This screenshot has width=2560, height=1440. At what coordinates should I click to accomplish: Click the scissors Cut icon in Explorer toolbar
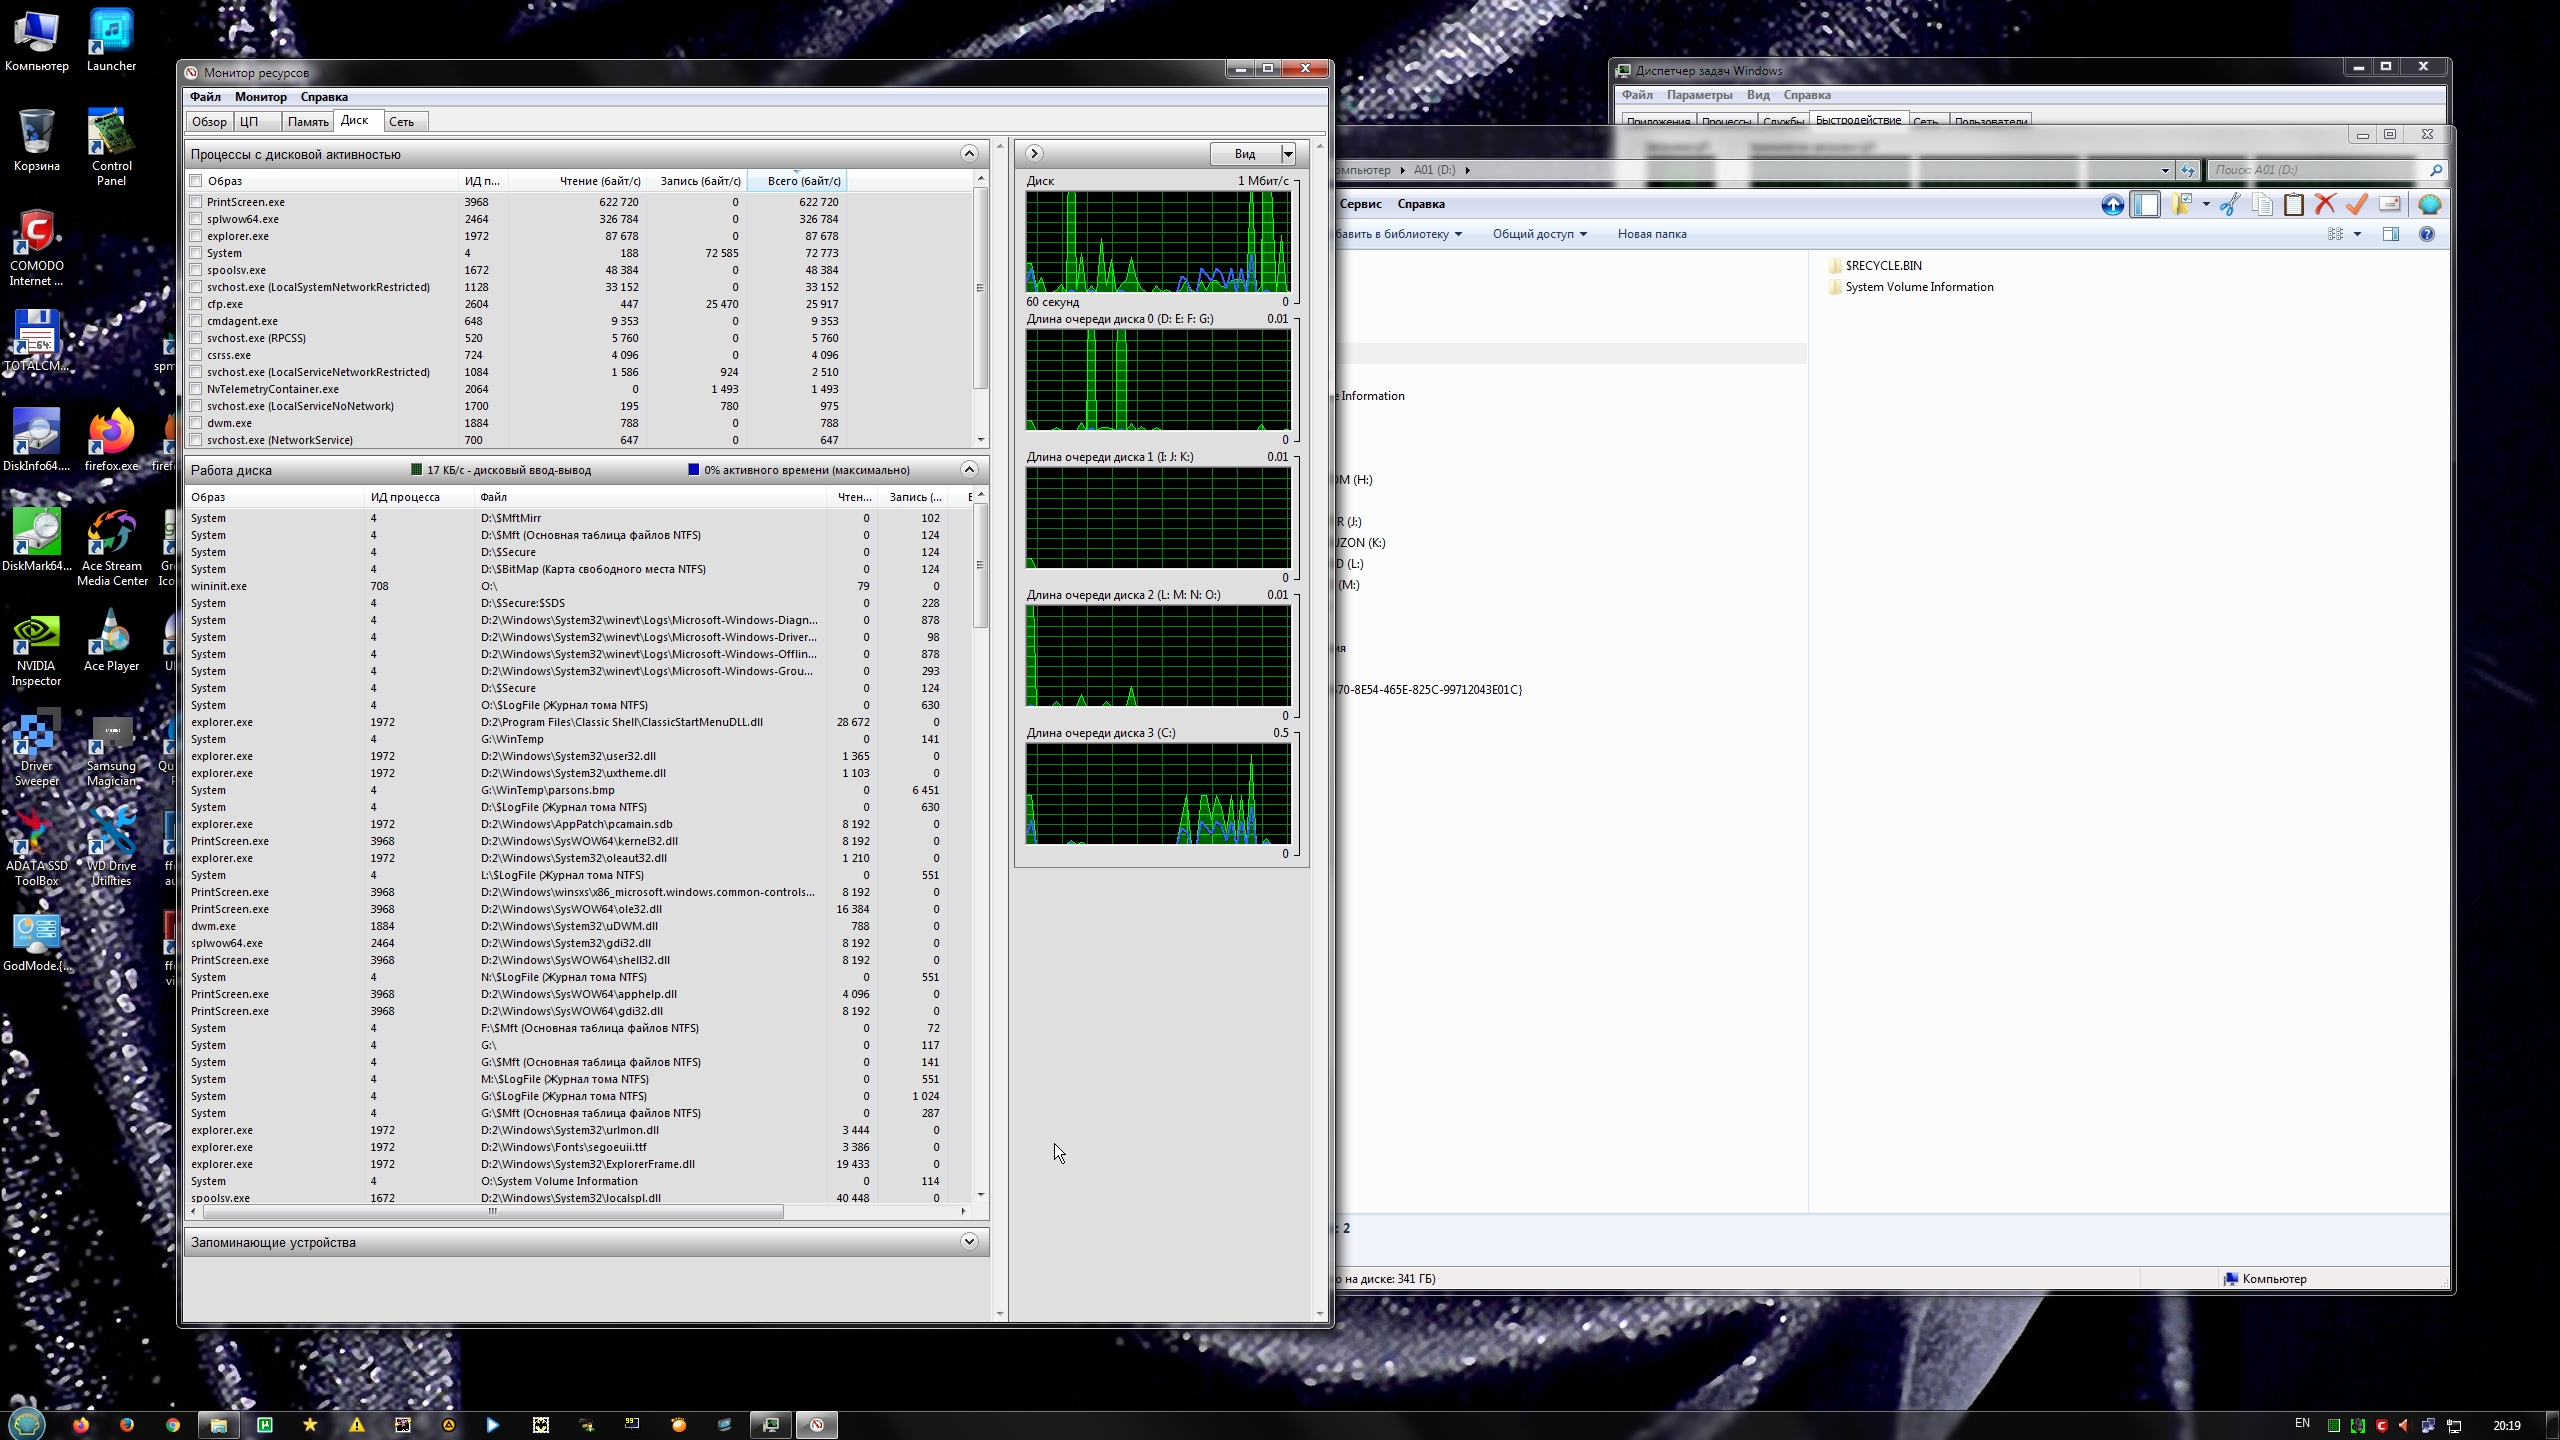[2229, 205]
